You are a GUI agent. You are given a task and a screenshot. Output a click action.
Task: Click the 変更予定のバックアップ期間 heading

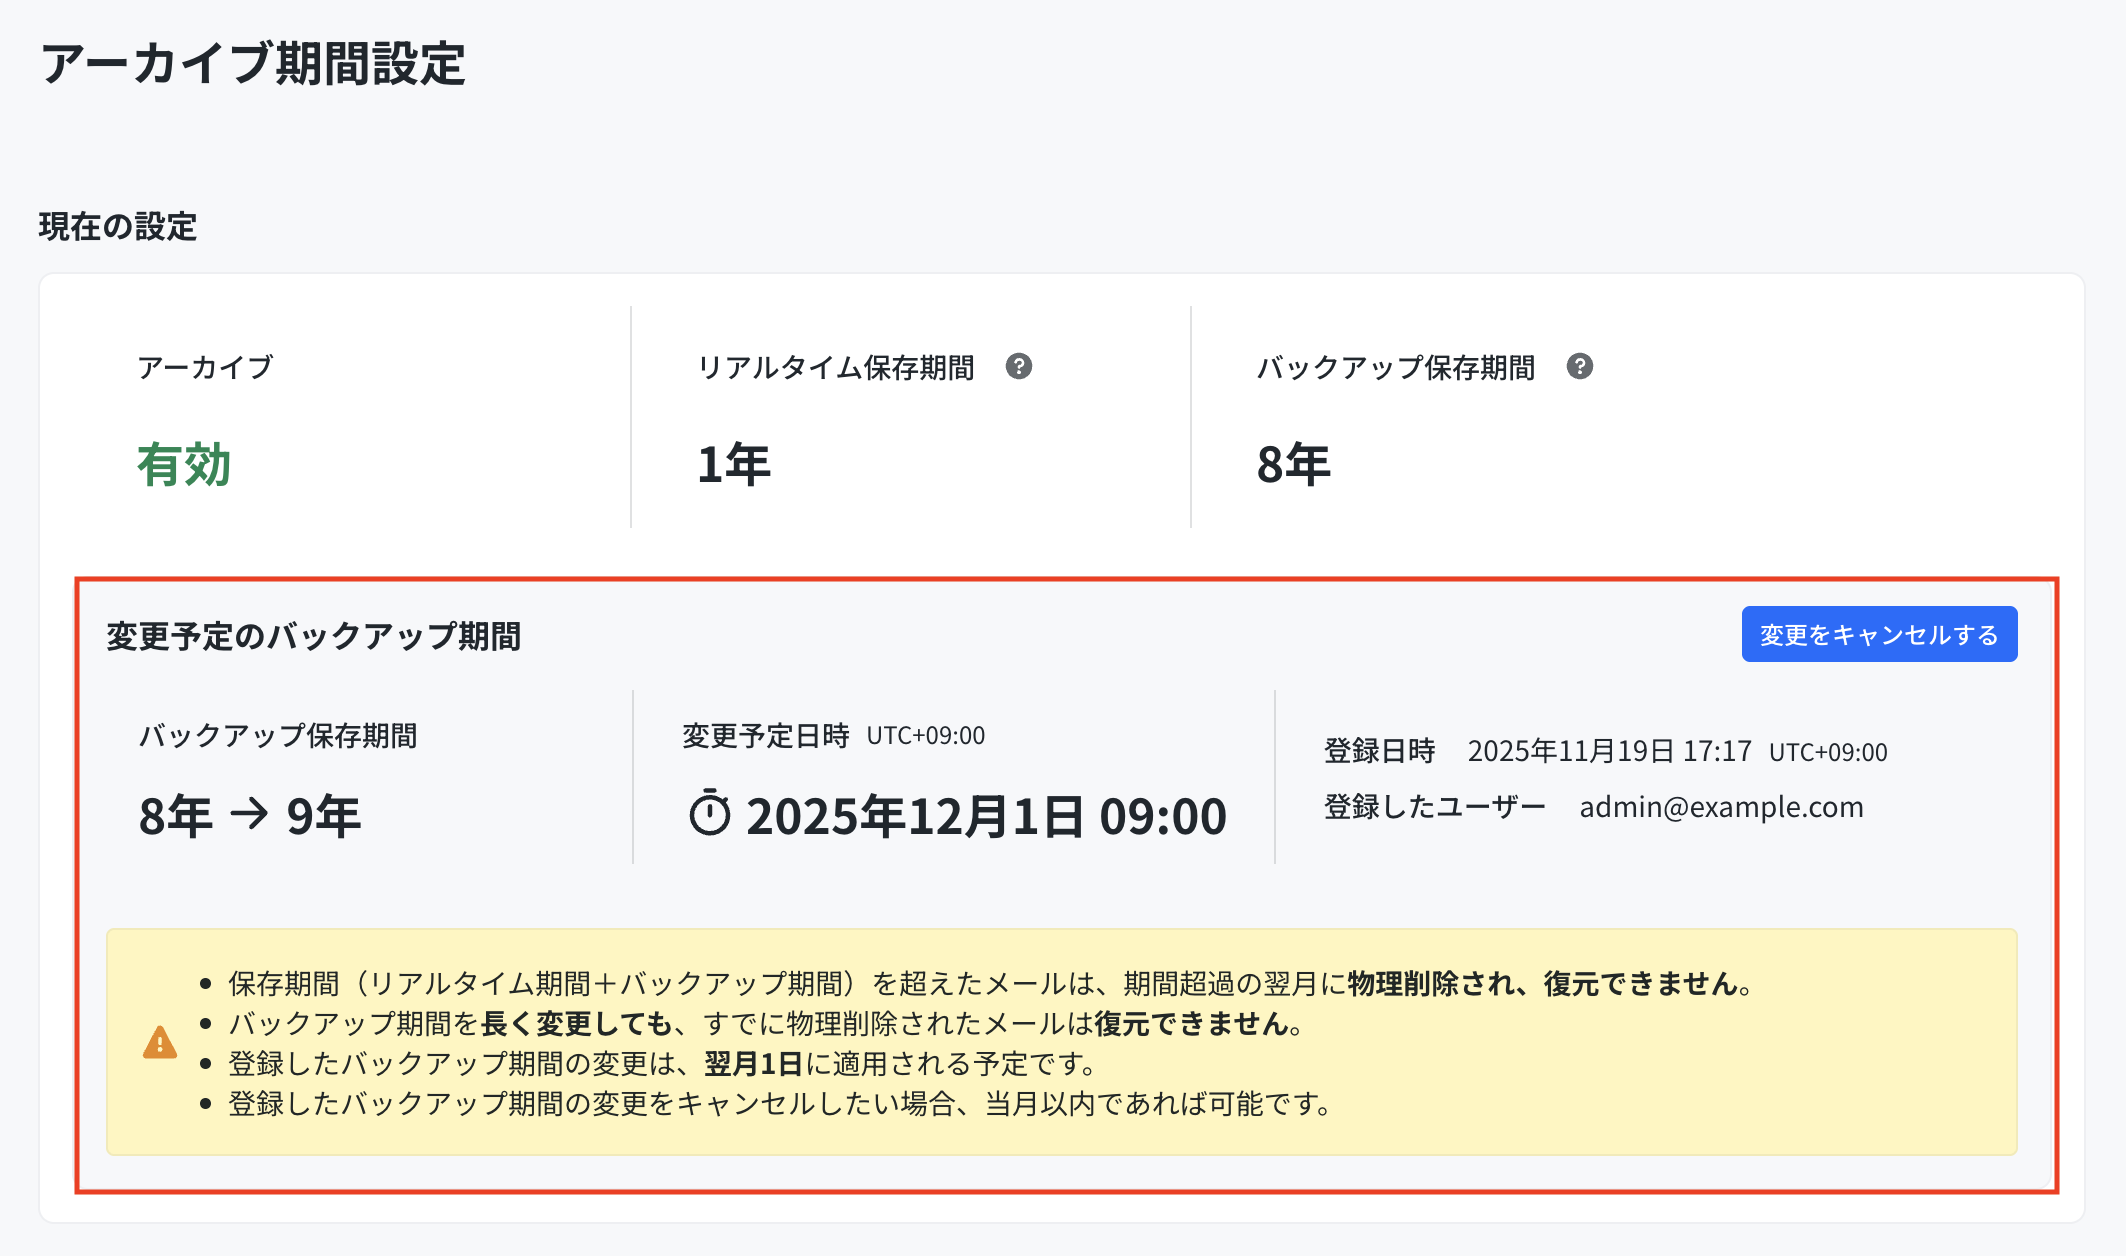click(314, 636)
